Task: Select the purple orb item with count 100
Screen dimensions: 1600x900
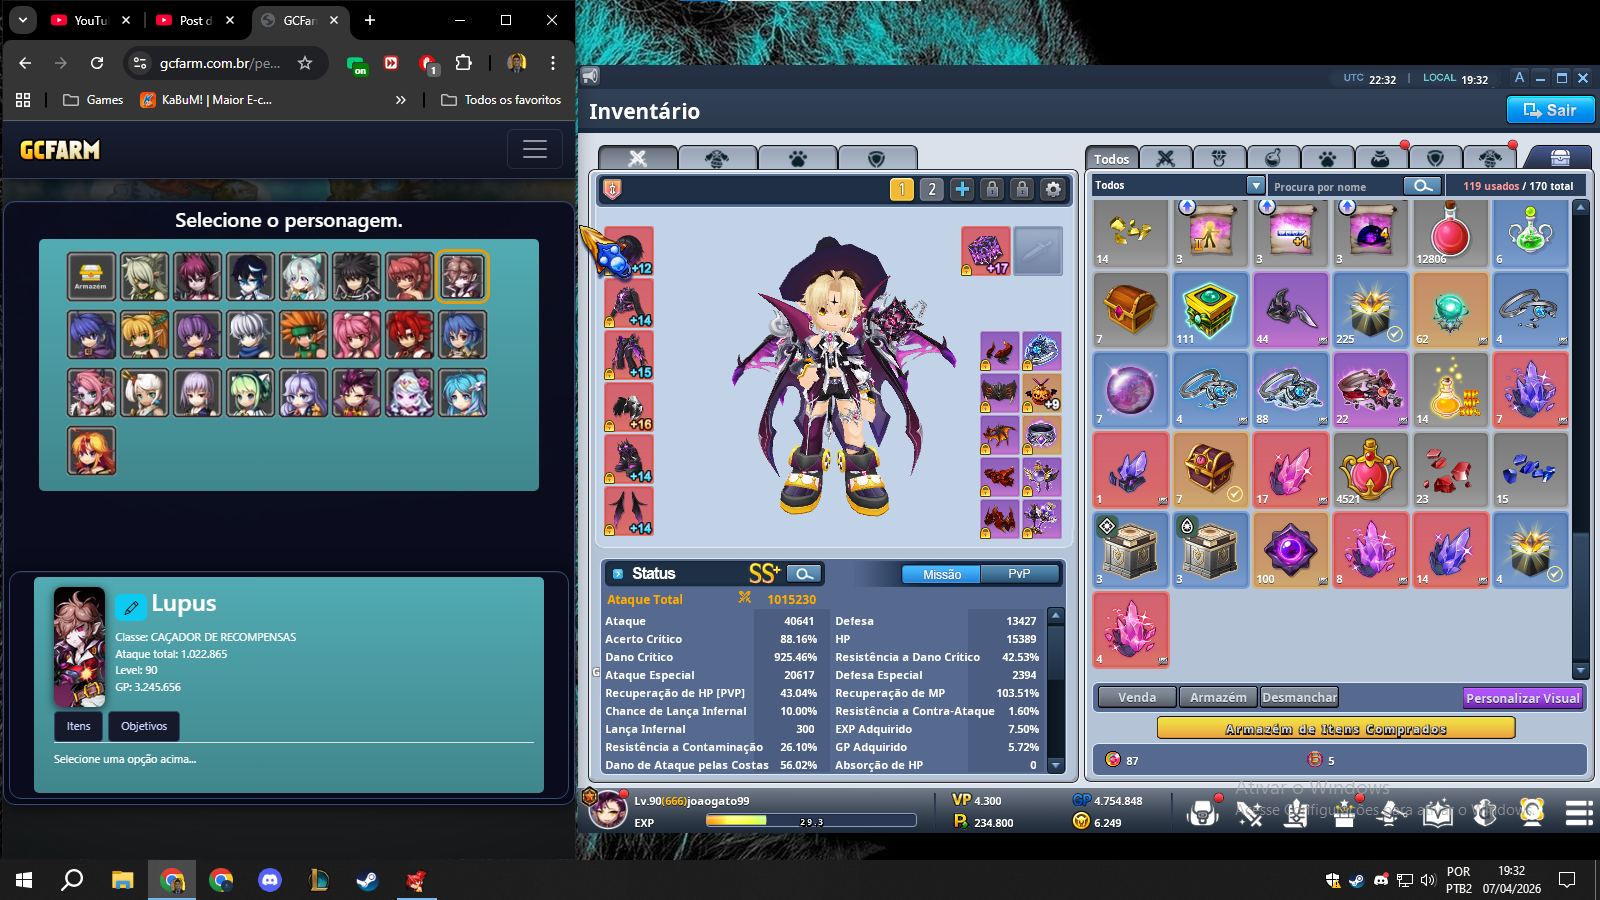Action: tap(1290, 550)
